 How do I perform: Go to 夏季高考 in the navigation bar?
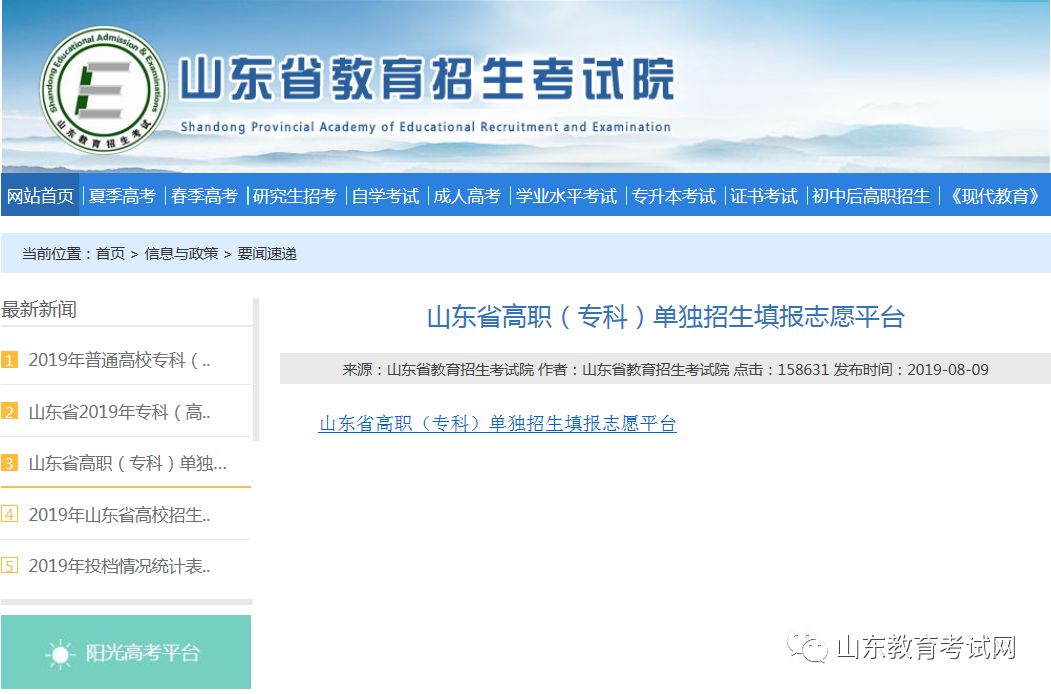pyautogui.click(x=122, y=196)
